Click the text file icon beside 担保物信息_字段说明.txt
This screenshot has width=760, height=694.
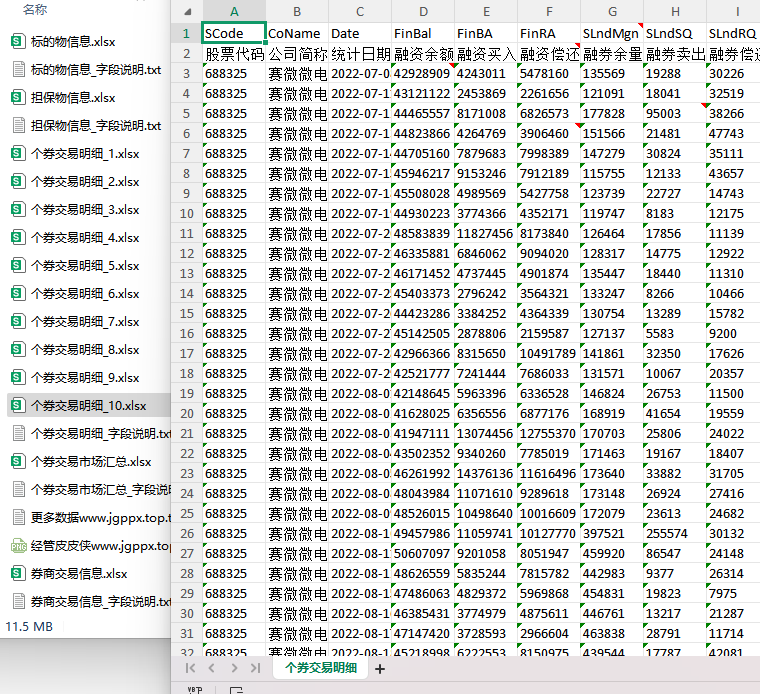(x=18, y=126)
